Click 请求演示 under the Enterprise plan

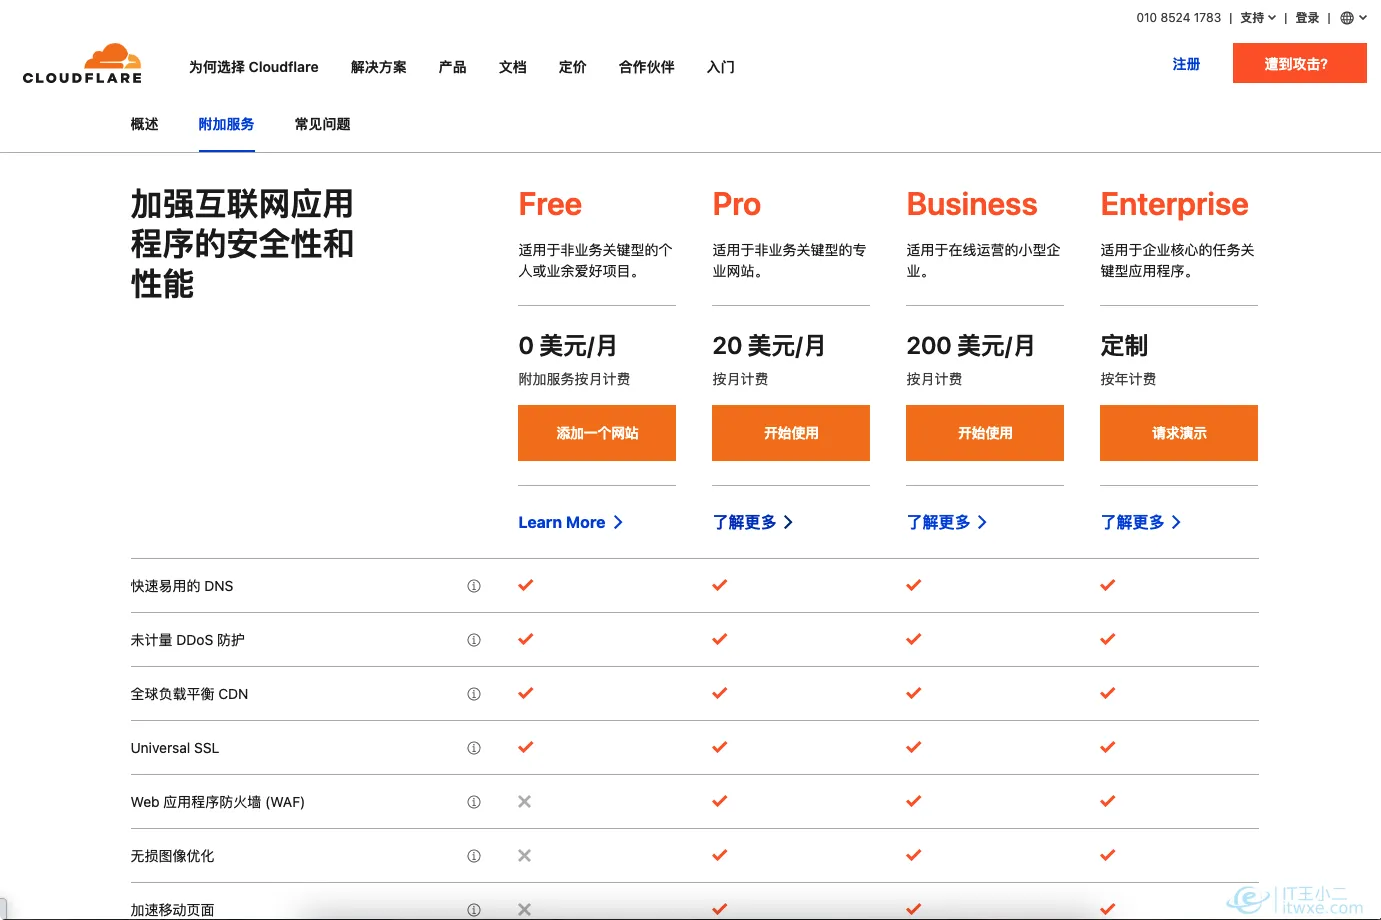1178,433
